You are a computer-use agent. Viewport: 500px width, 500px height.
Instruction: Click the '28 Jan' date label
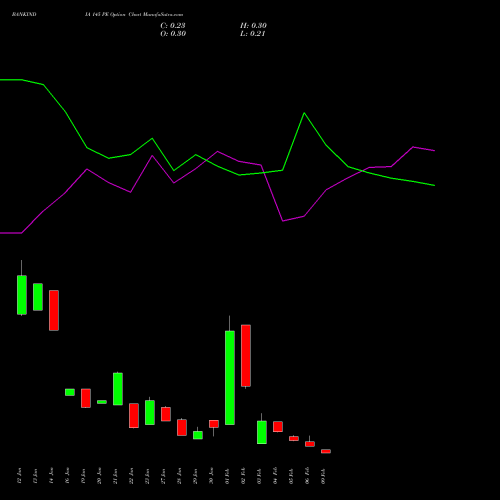[x=179, y=476]
